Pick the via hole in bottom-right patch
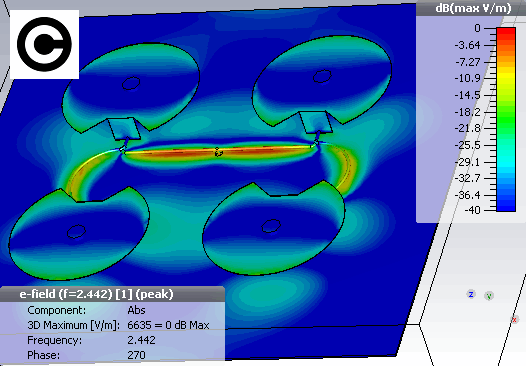This screenshot has width=526, height=366. (x=271, y=226)
